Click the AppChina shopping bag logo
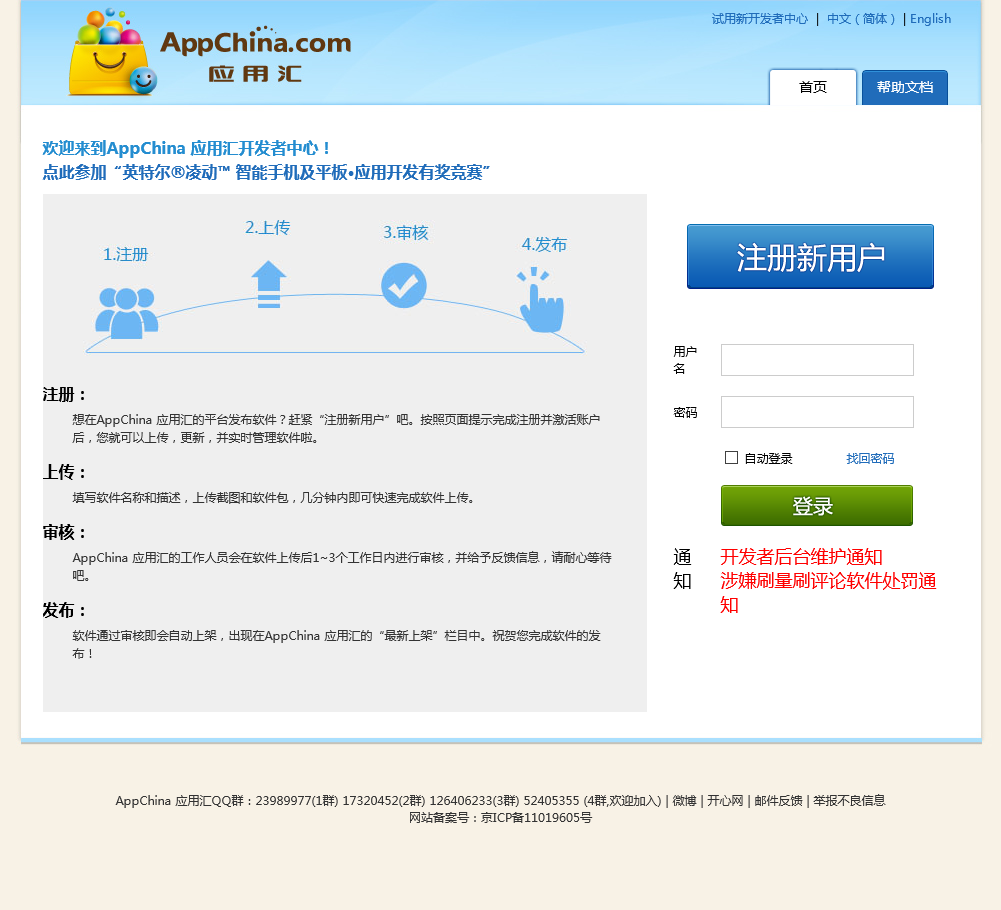 [x=112, y=52]
